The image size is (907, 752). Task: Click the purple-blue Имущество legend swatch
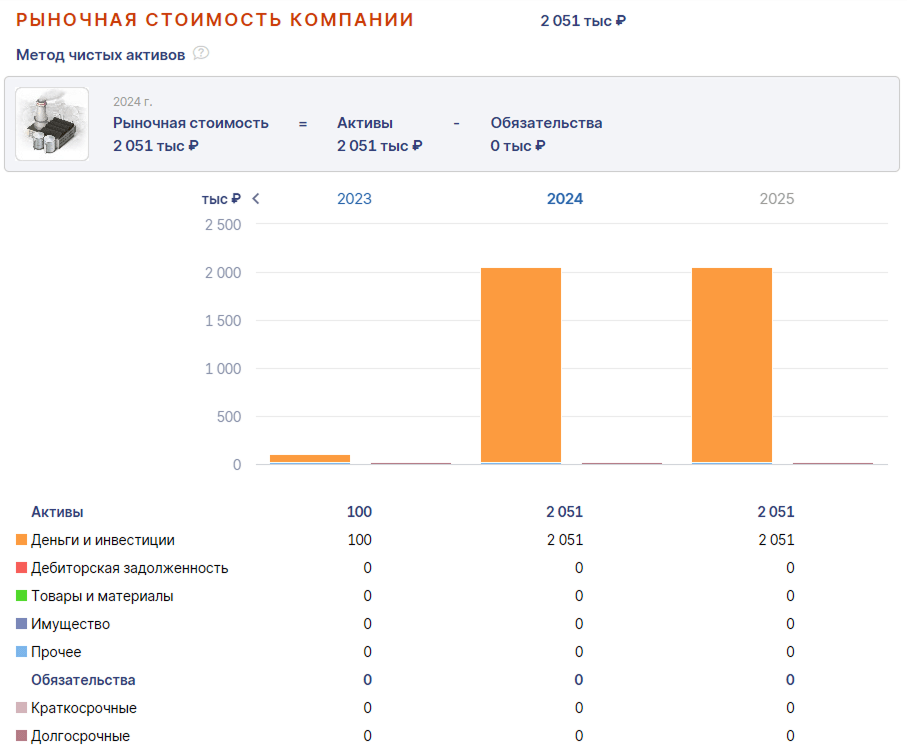21,624
